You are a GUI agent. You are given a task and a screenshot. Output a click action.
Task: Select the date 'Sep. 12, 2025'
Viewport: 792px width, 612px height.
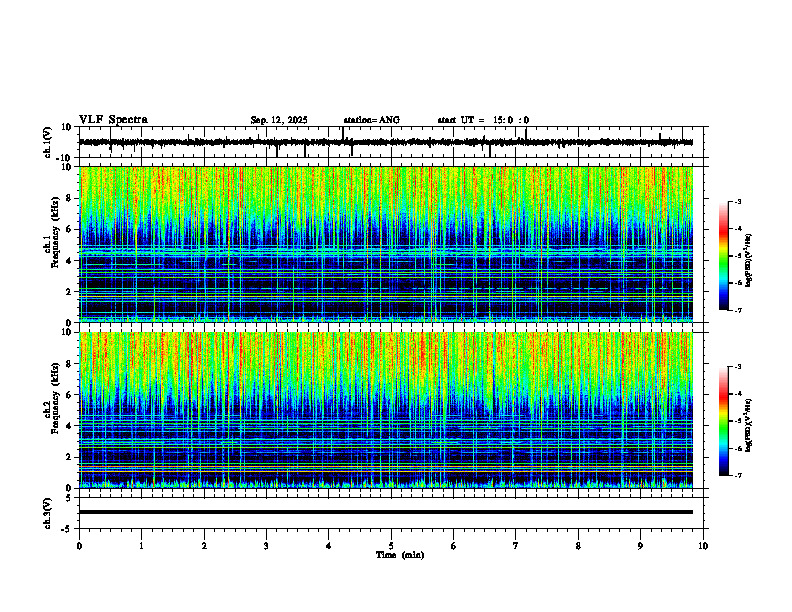(x=279, y=120)
